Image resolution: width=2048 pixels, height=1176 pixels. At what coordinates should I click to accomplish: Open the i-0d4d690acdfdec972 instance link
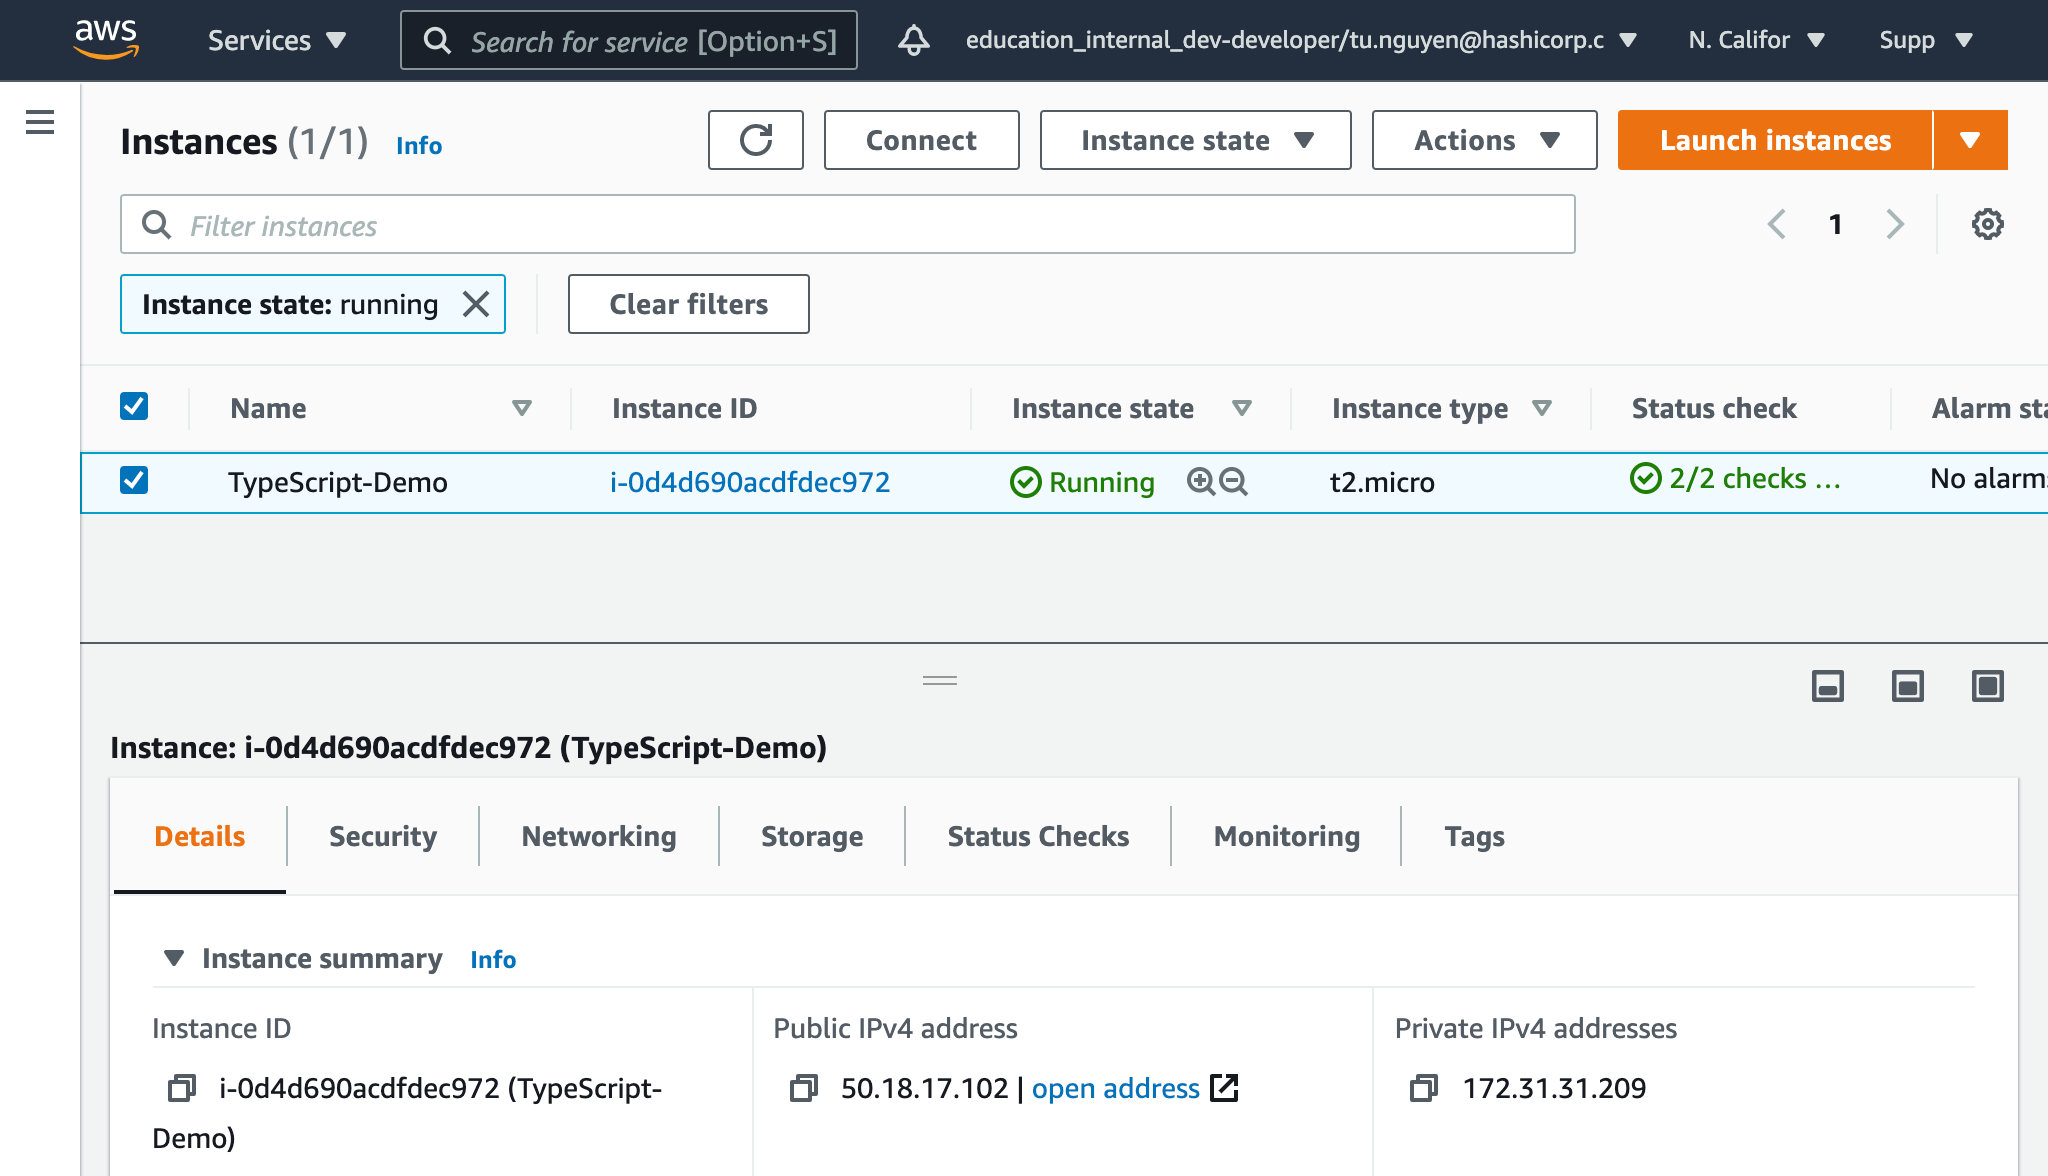coord(750,482)
